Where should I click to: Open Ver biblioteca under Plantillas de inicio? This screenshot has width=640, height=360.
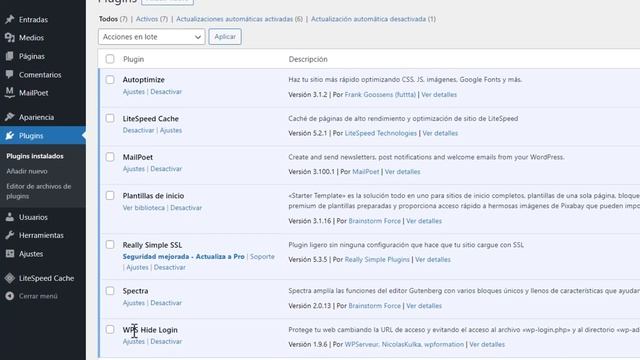click(x=144, y=207)
